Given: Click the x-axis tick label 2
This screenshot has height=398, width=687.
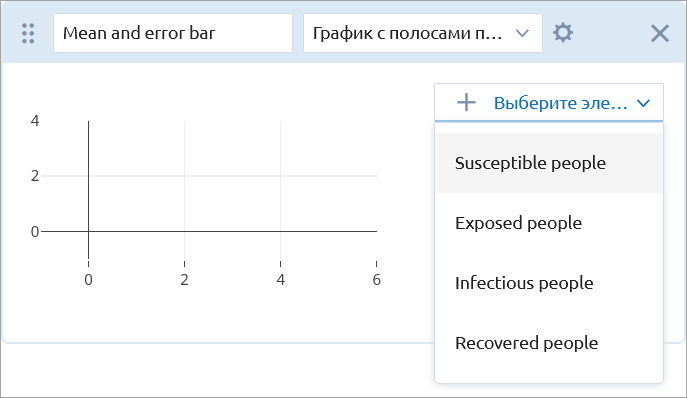Looking at the screenshot, I should pyautogui.click(x=184, y=280).
